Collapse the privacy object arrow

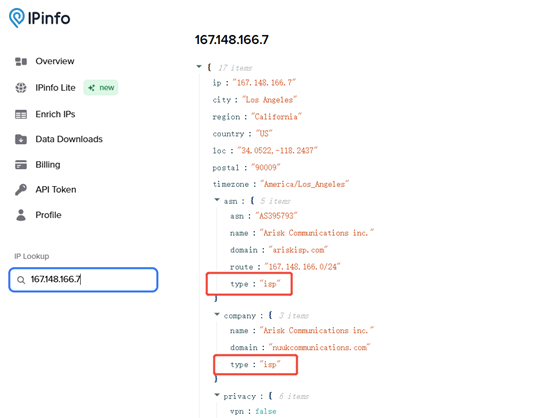217,395
